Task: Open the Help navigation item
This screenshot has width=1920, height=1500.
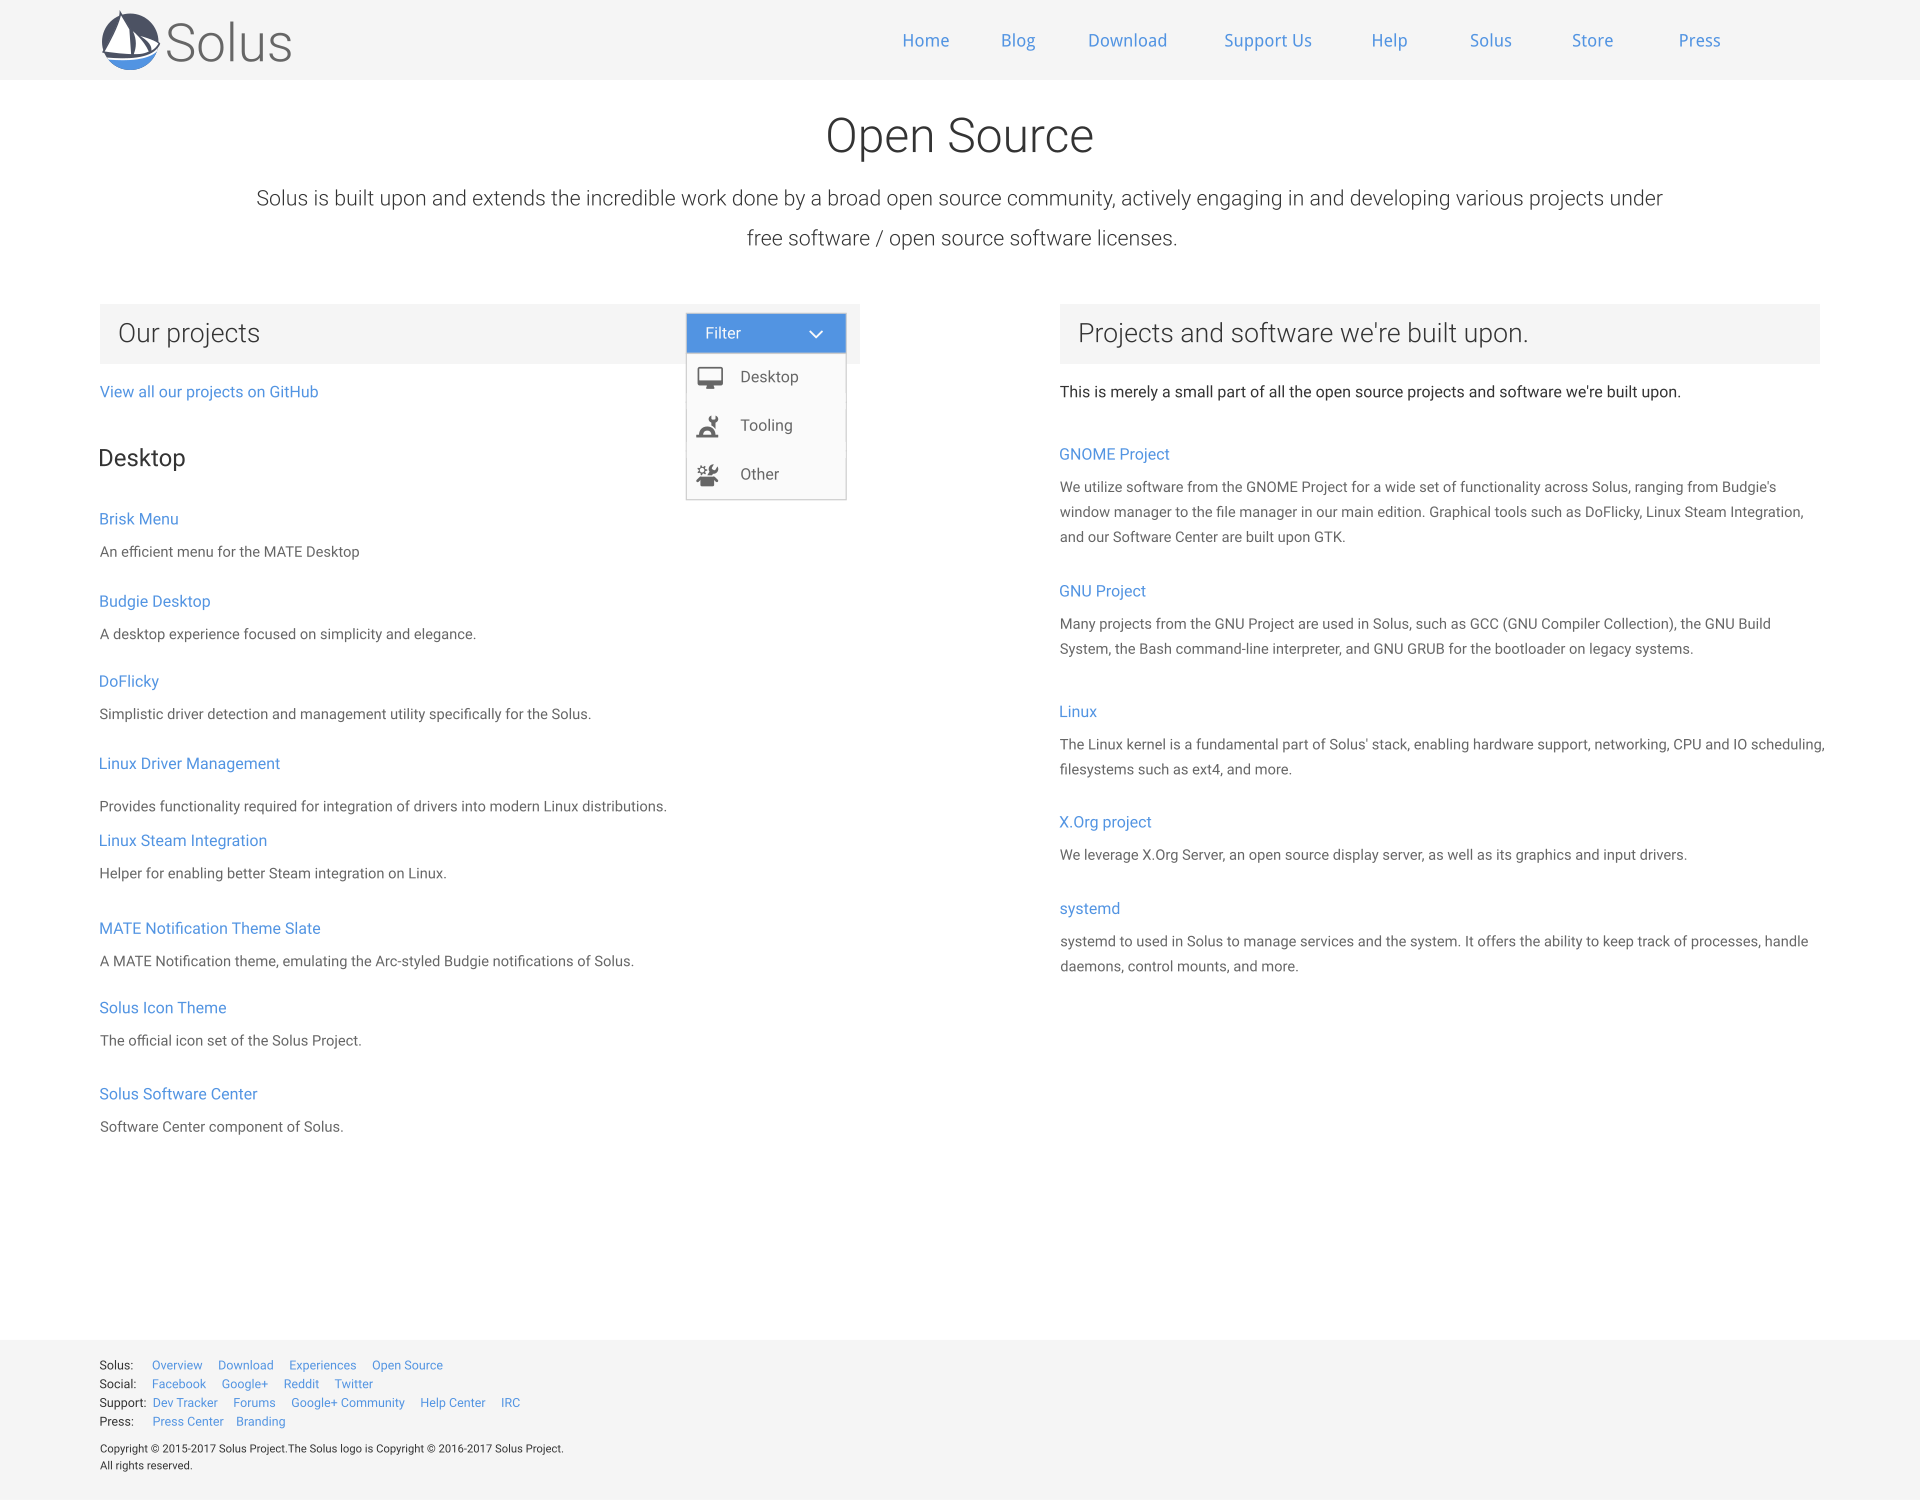Action: tap(1389, 41)
